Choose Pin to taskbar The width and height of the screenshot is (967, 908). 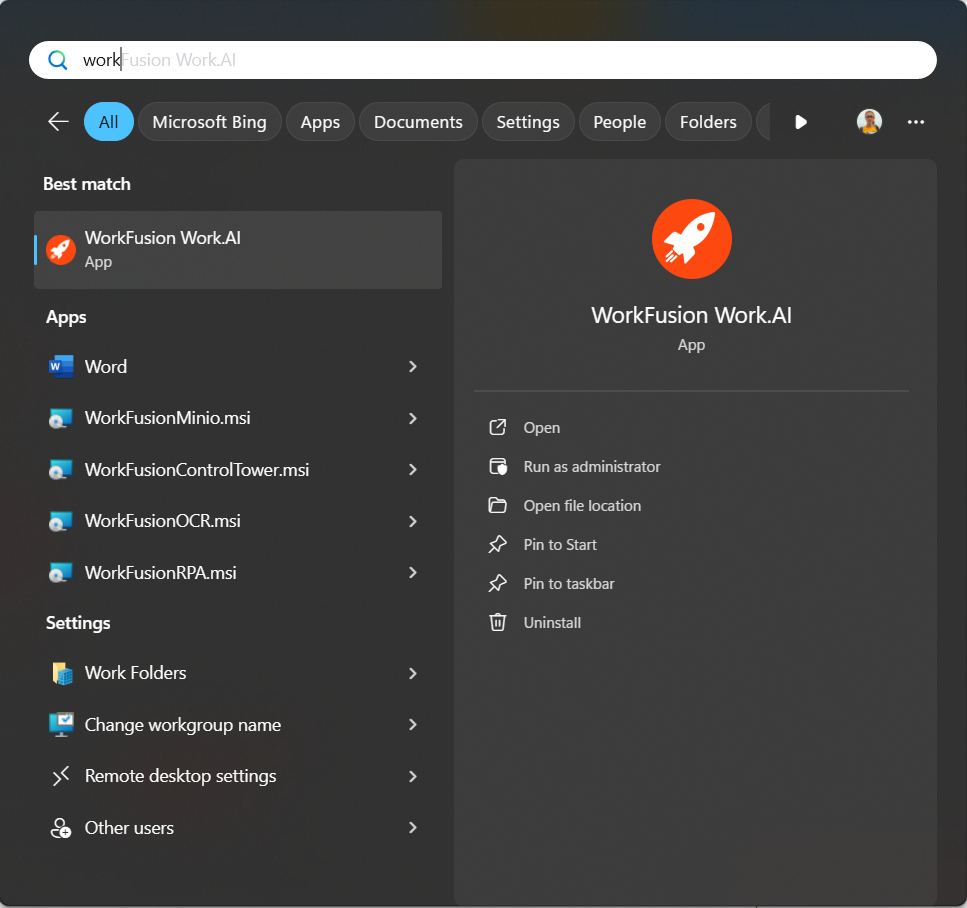tap(569, 584)
